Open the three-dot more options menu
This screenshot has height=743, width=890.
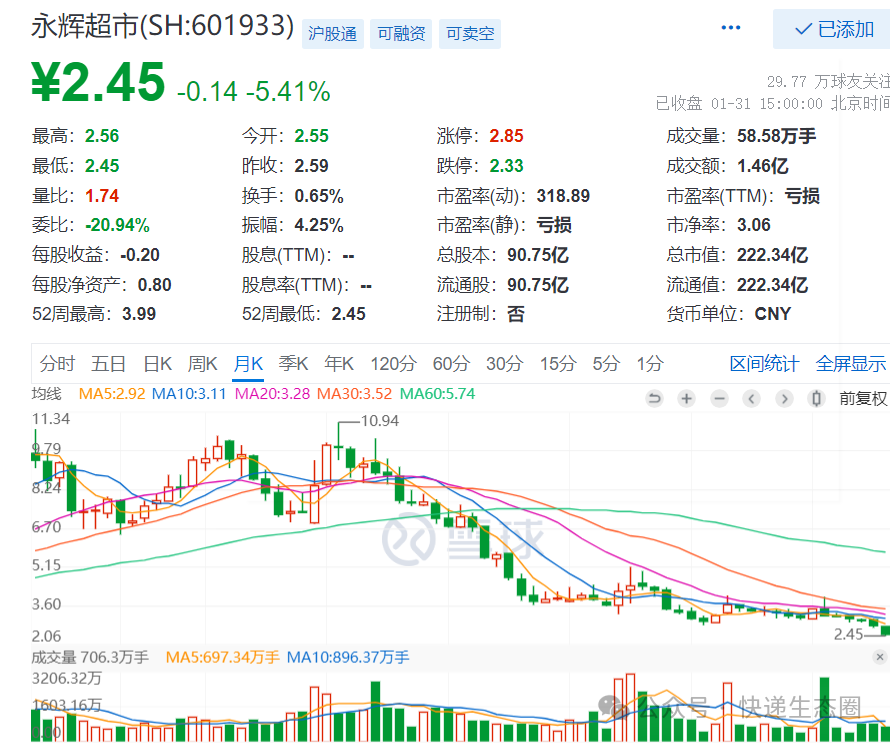pos(731,28)
